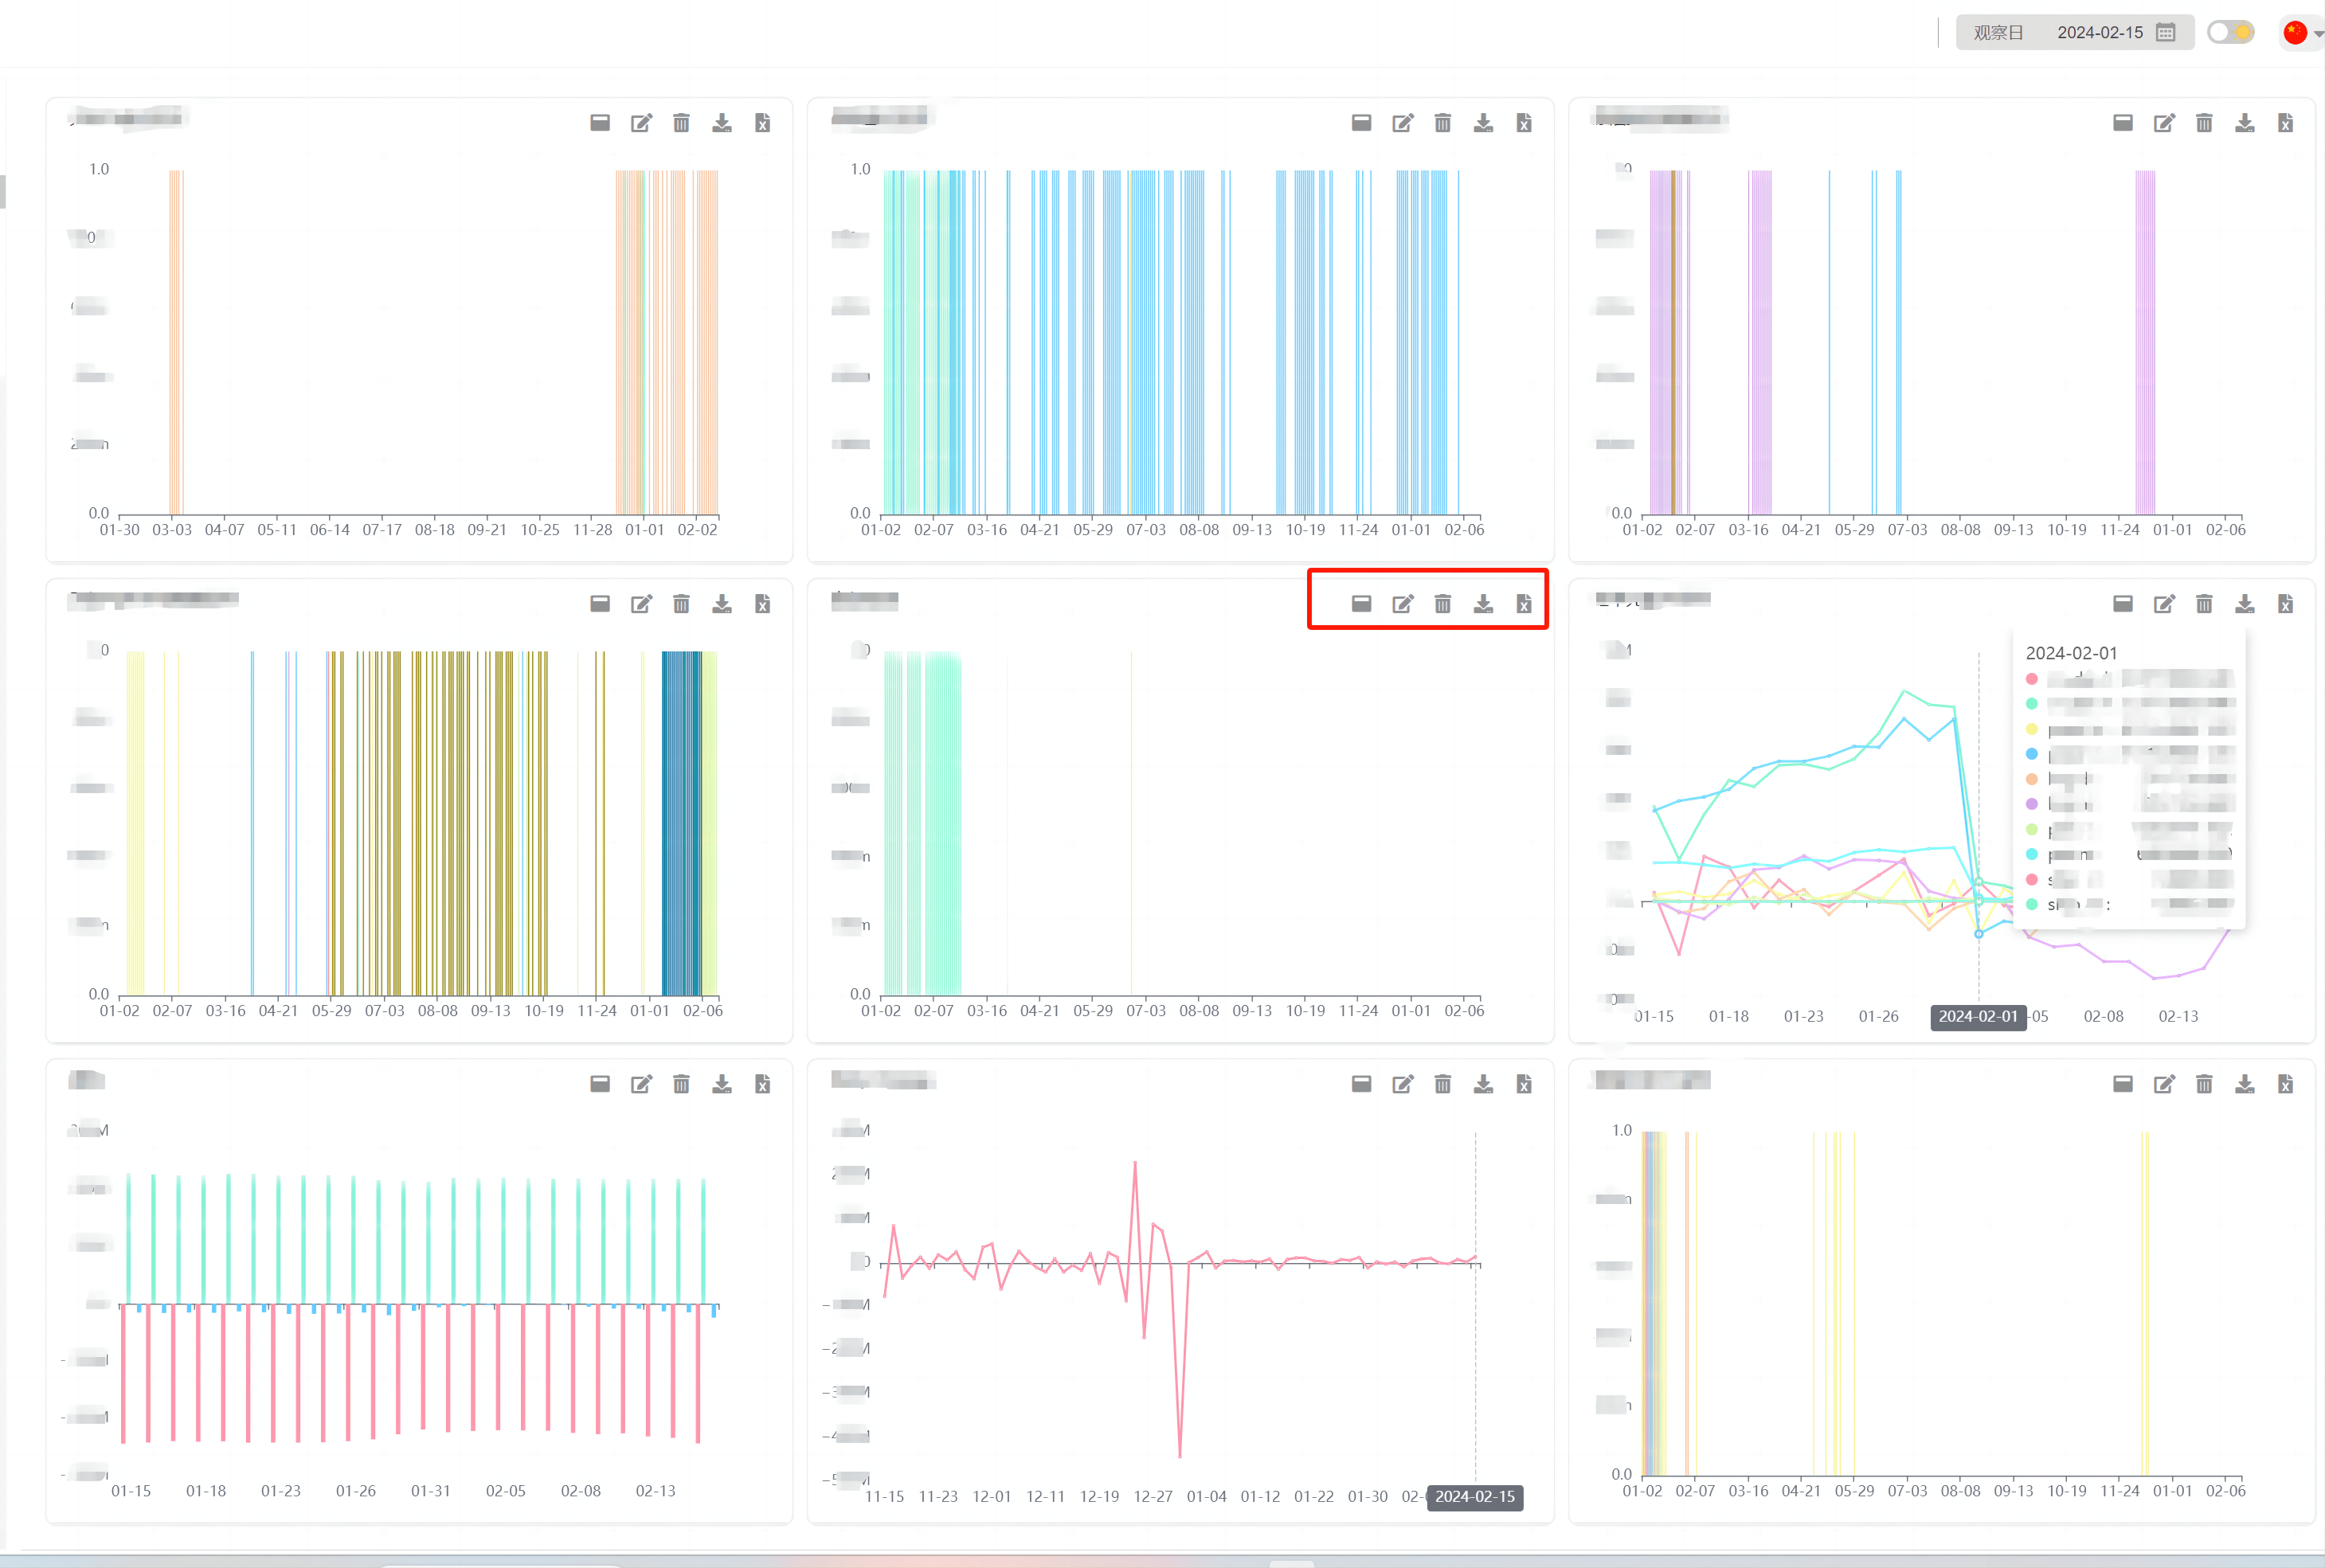Collapse the mint-green bar chart card, center
Screen dimensions: 2325x1568
(x=1361, y=604)
